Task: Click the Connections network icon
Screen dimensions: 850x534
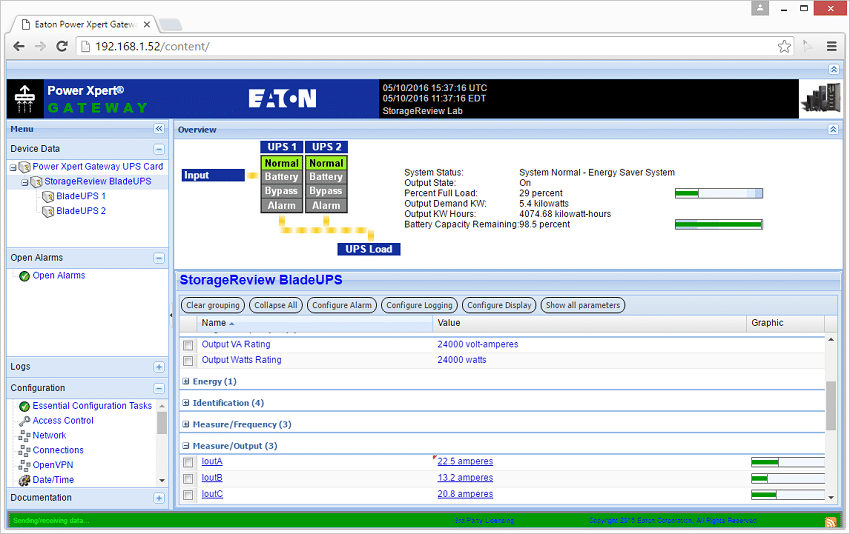Action: [24, 451]
